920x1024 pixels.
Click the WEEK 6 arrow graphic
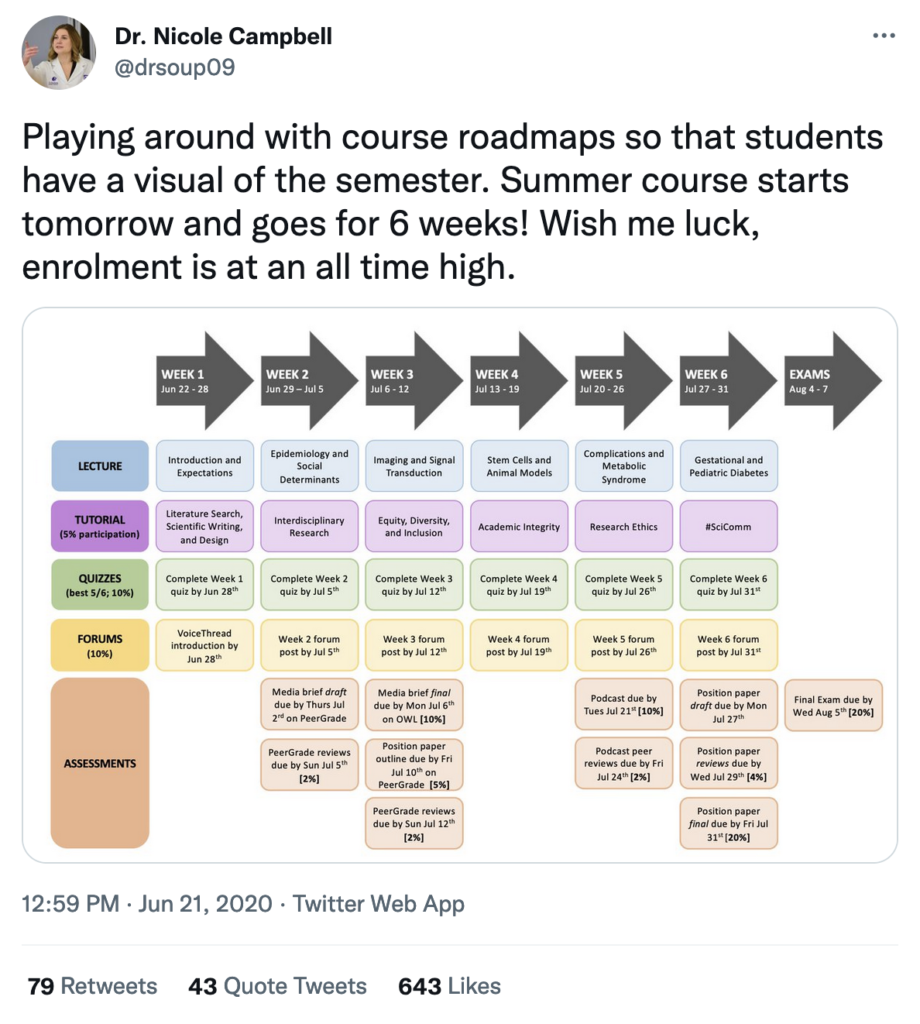pyautogui.click(x=728, y=381)
